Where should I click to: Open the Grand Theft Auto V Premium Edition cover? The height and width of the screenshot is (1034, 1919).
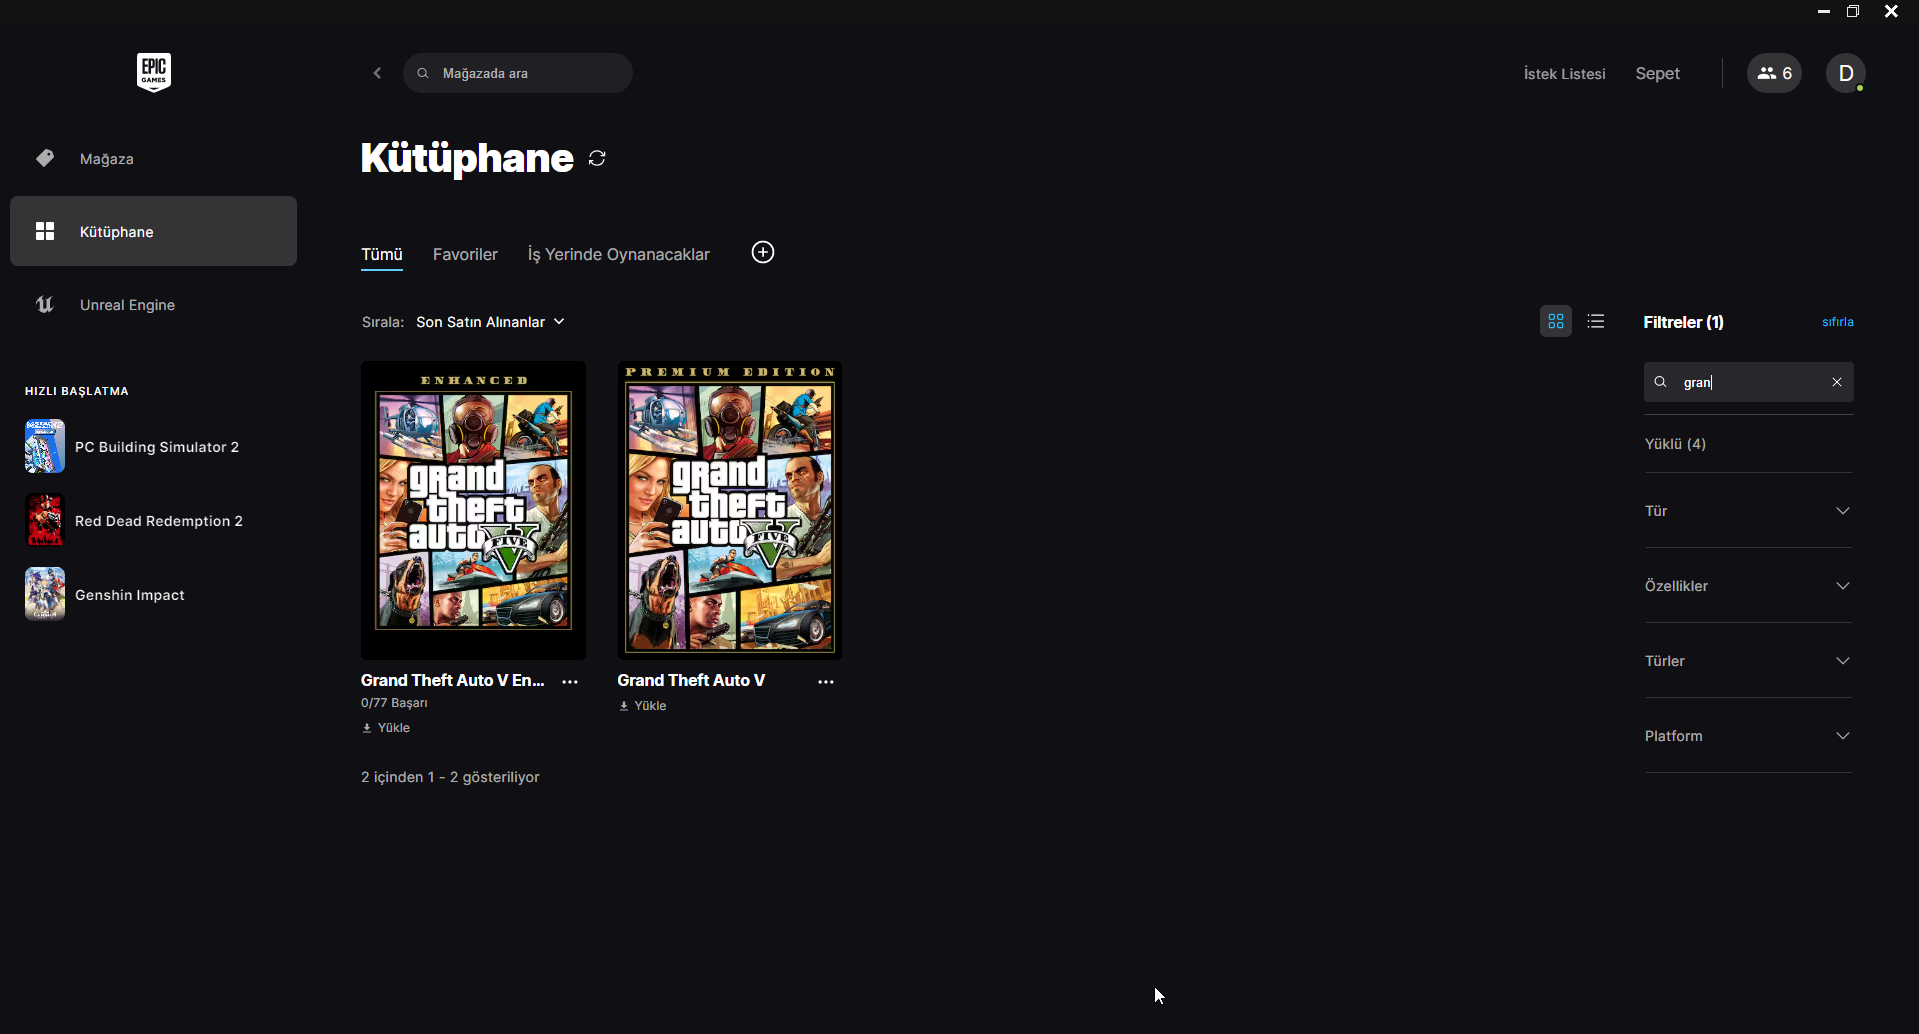pos(730,510)
